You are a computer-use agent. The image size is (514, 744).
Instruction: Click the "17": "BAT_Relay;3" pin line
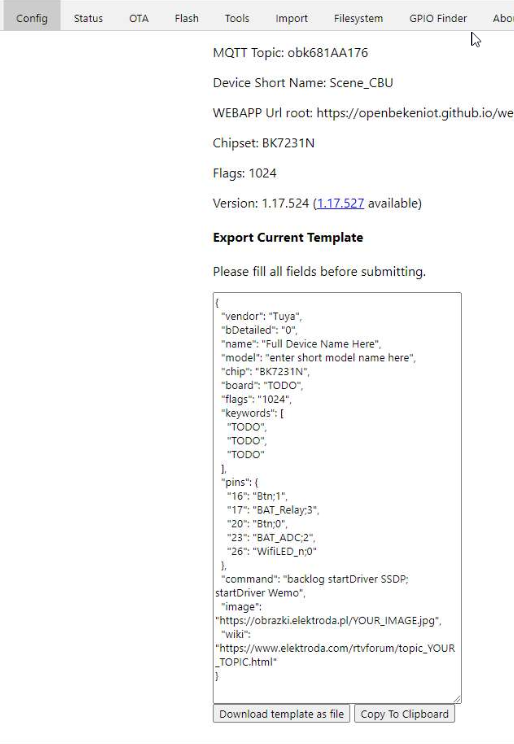273,510
